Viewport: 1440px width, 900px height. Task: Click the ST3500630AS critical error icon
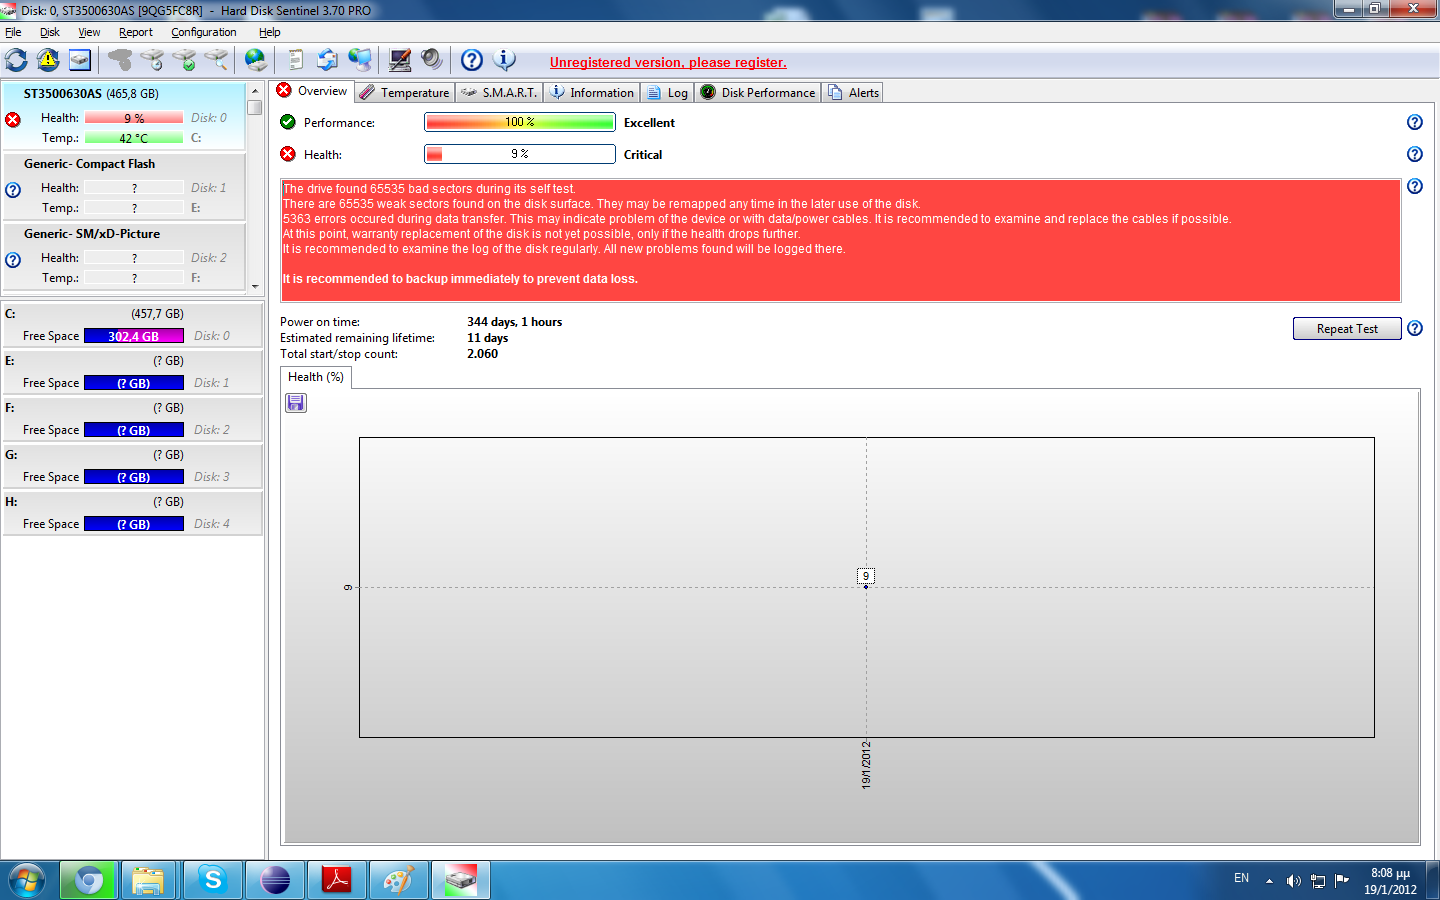pos(13,120)
